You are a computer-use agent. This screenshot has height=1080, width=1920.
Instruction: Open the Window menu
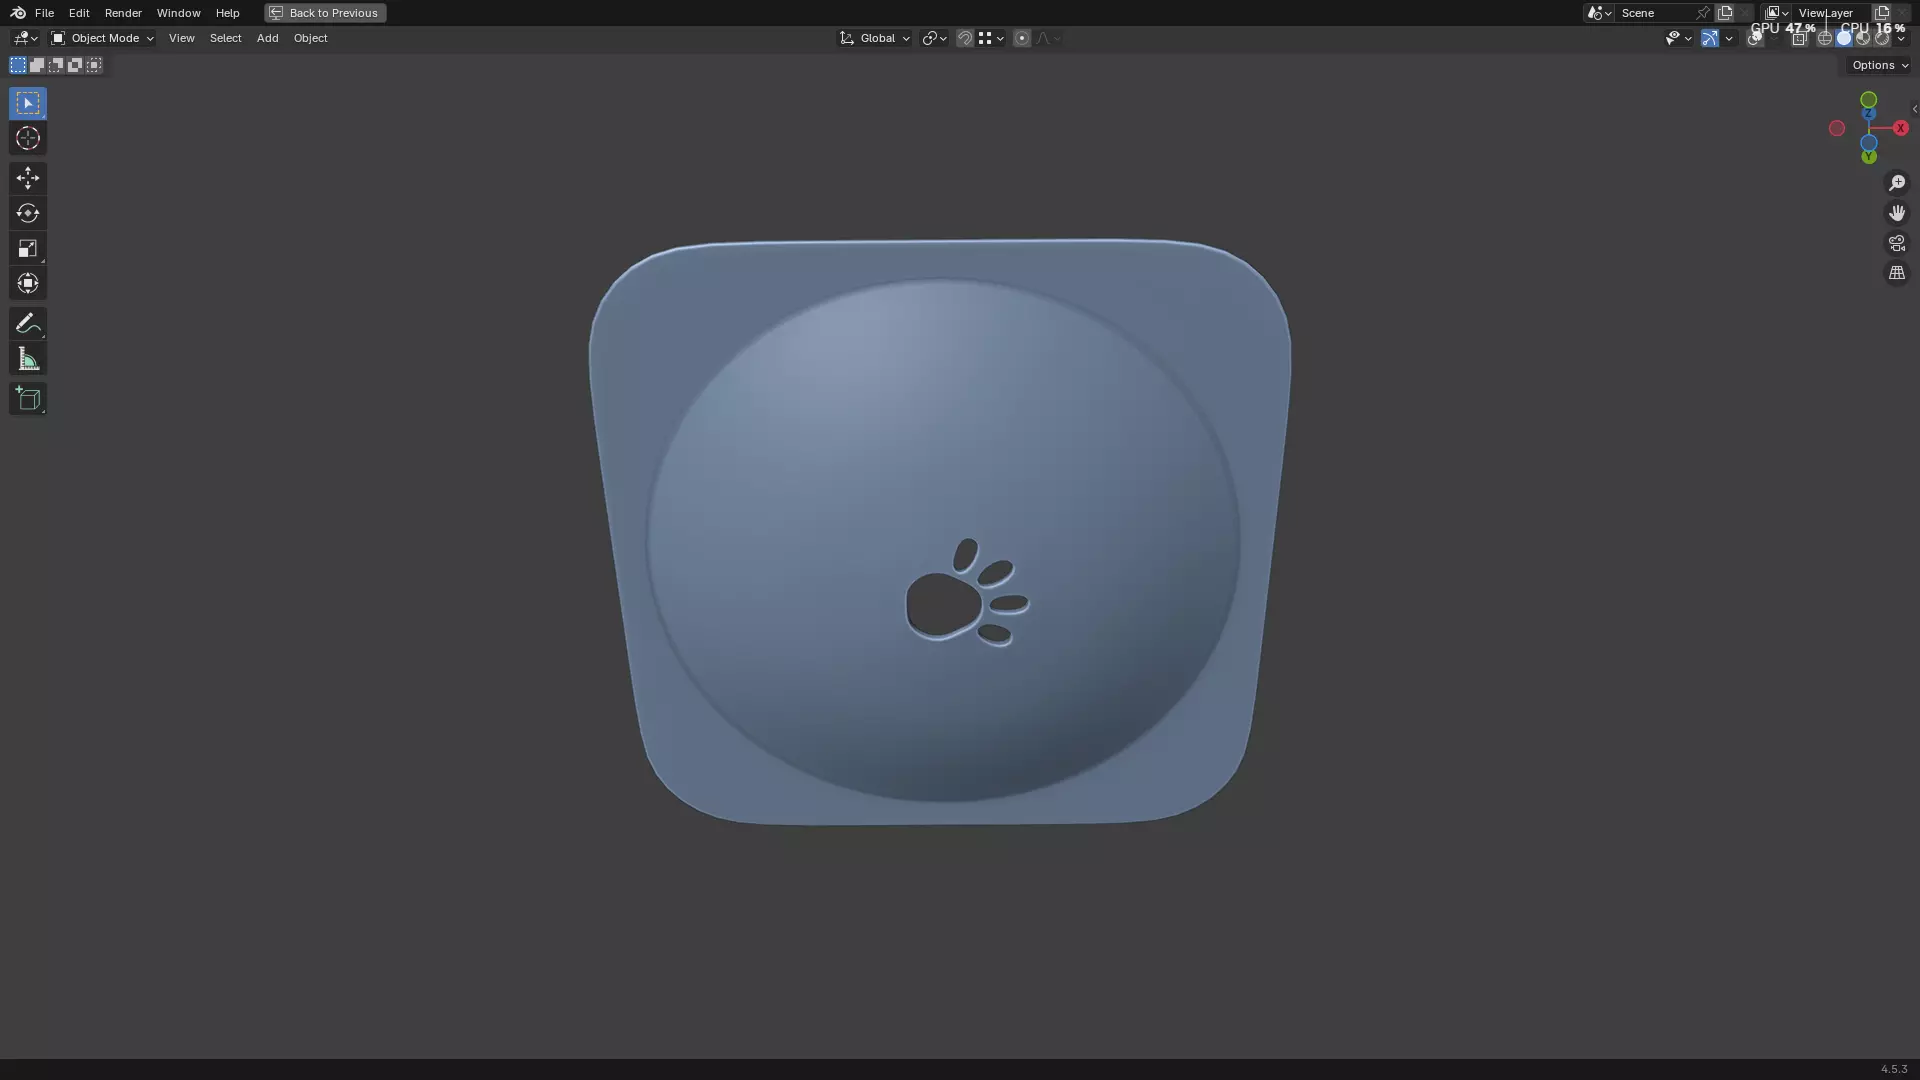[179, 13]
